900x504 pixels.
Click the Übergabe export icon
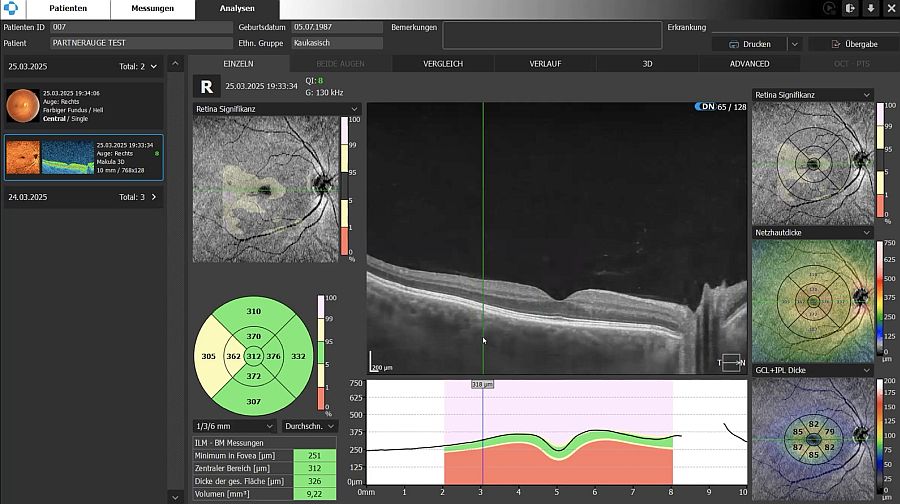point(835,44)
